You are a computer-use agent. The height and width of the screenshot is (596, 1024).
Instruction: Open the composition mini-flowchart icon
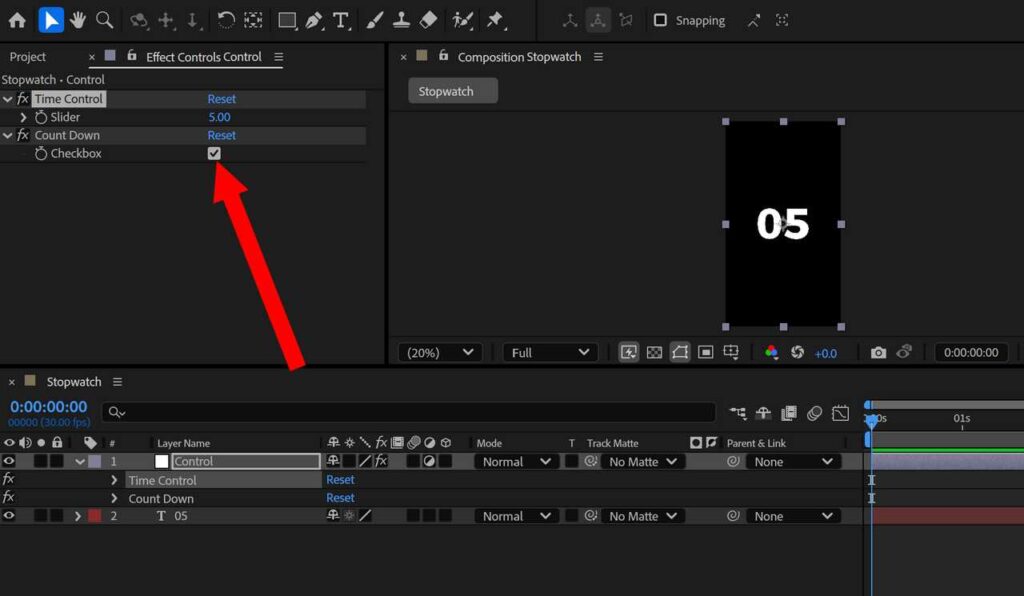point(738,413)
